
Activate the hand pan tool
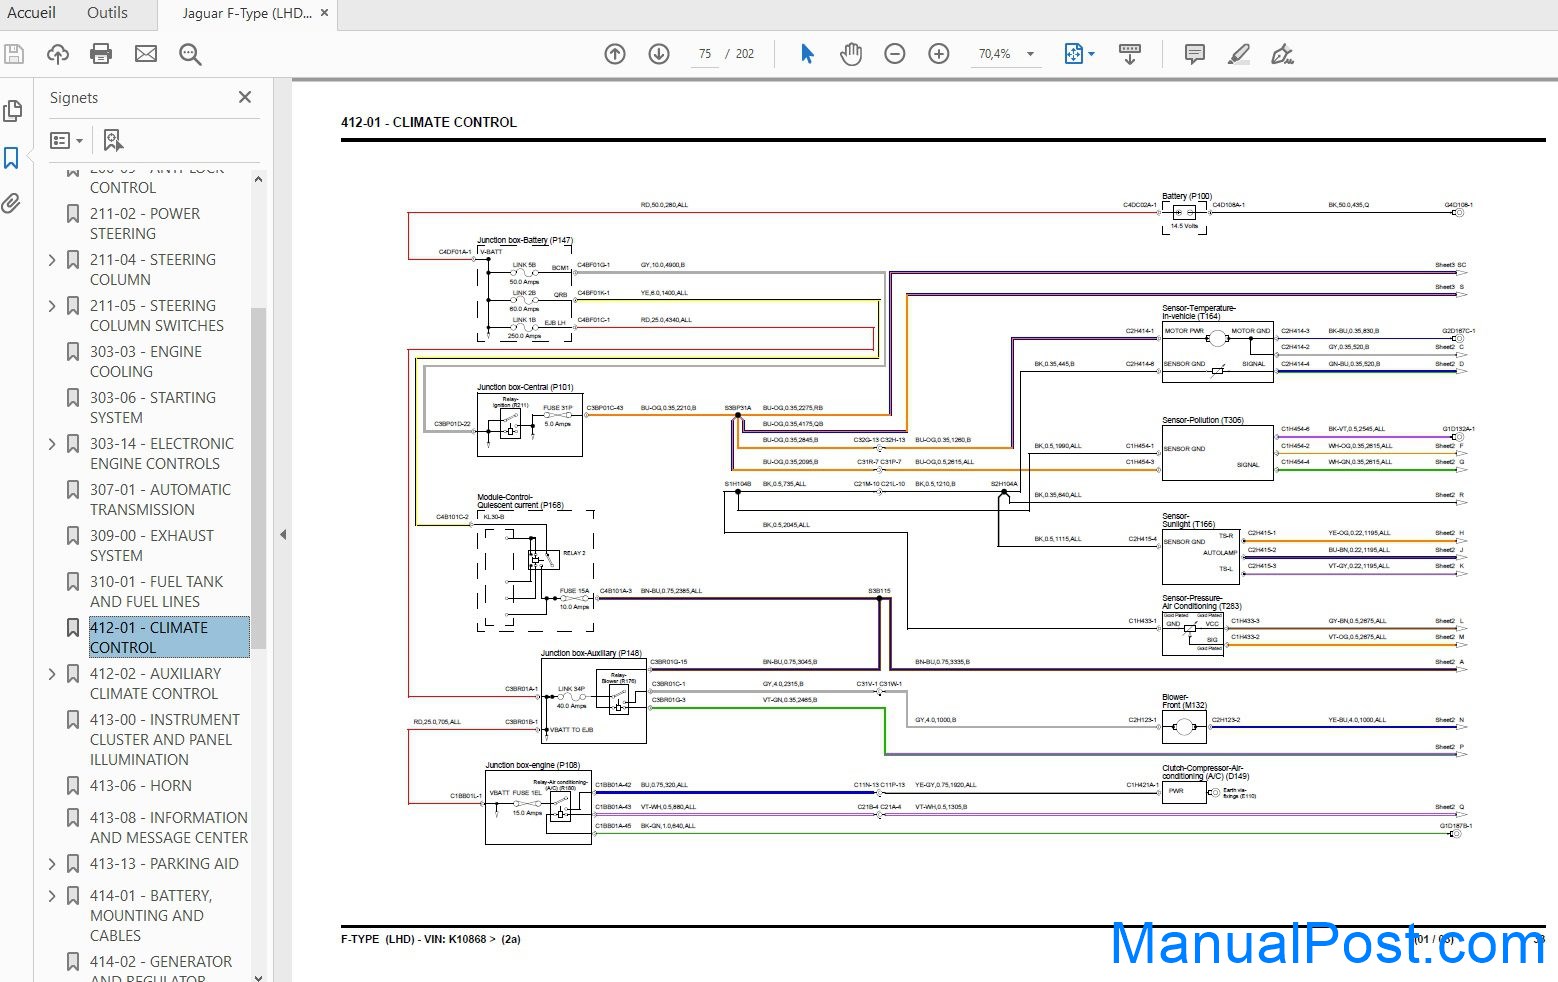pyautogui.click(x=851, y=54)
